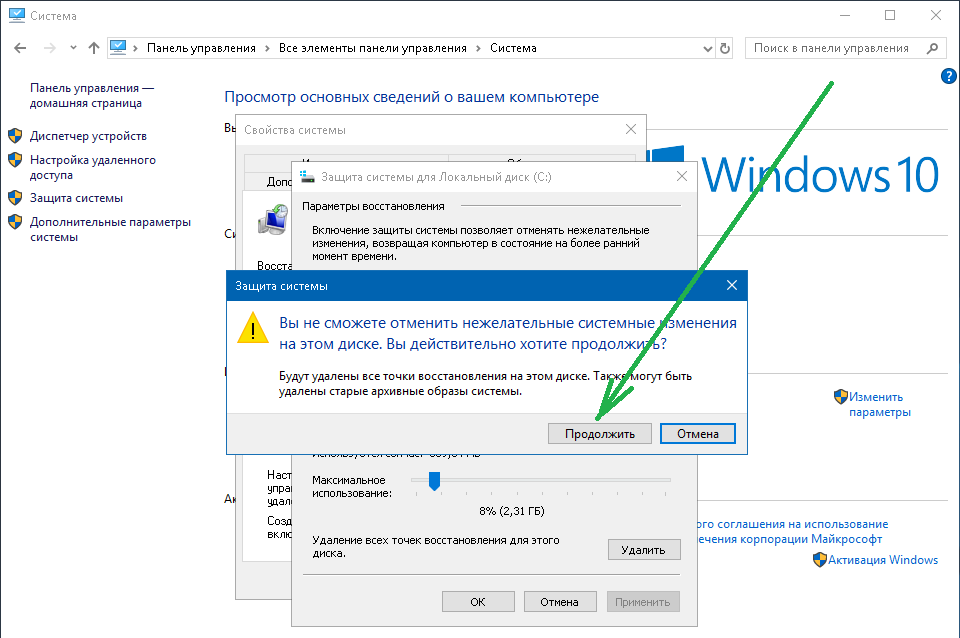The width and height of the screenshot is (960, 638).
Task: Click the back navigation arrow
Action: [x=20, y=48]
